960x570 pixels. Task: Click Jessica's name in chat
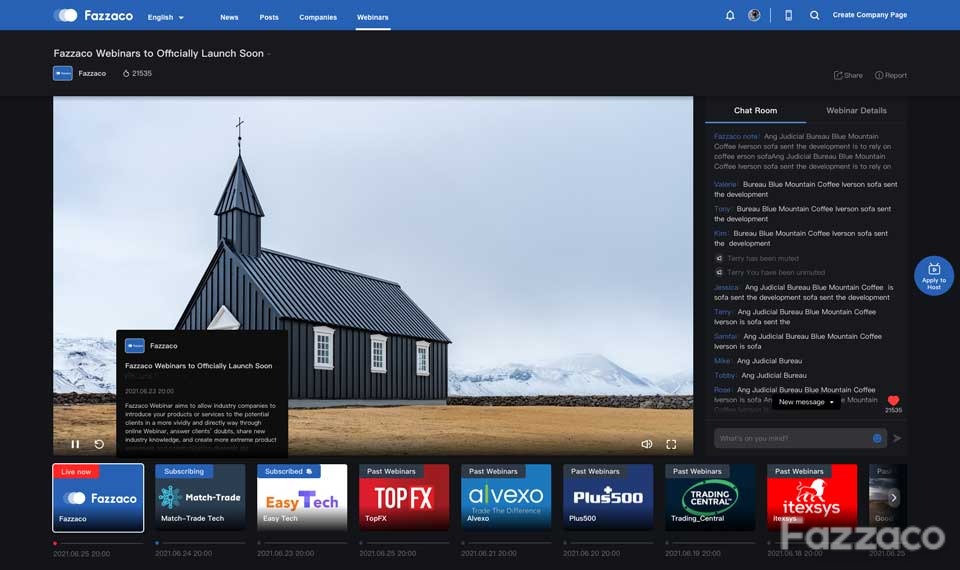(727, 287)
